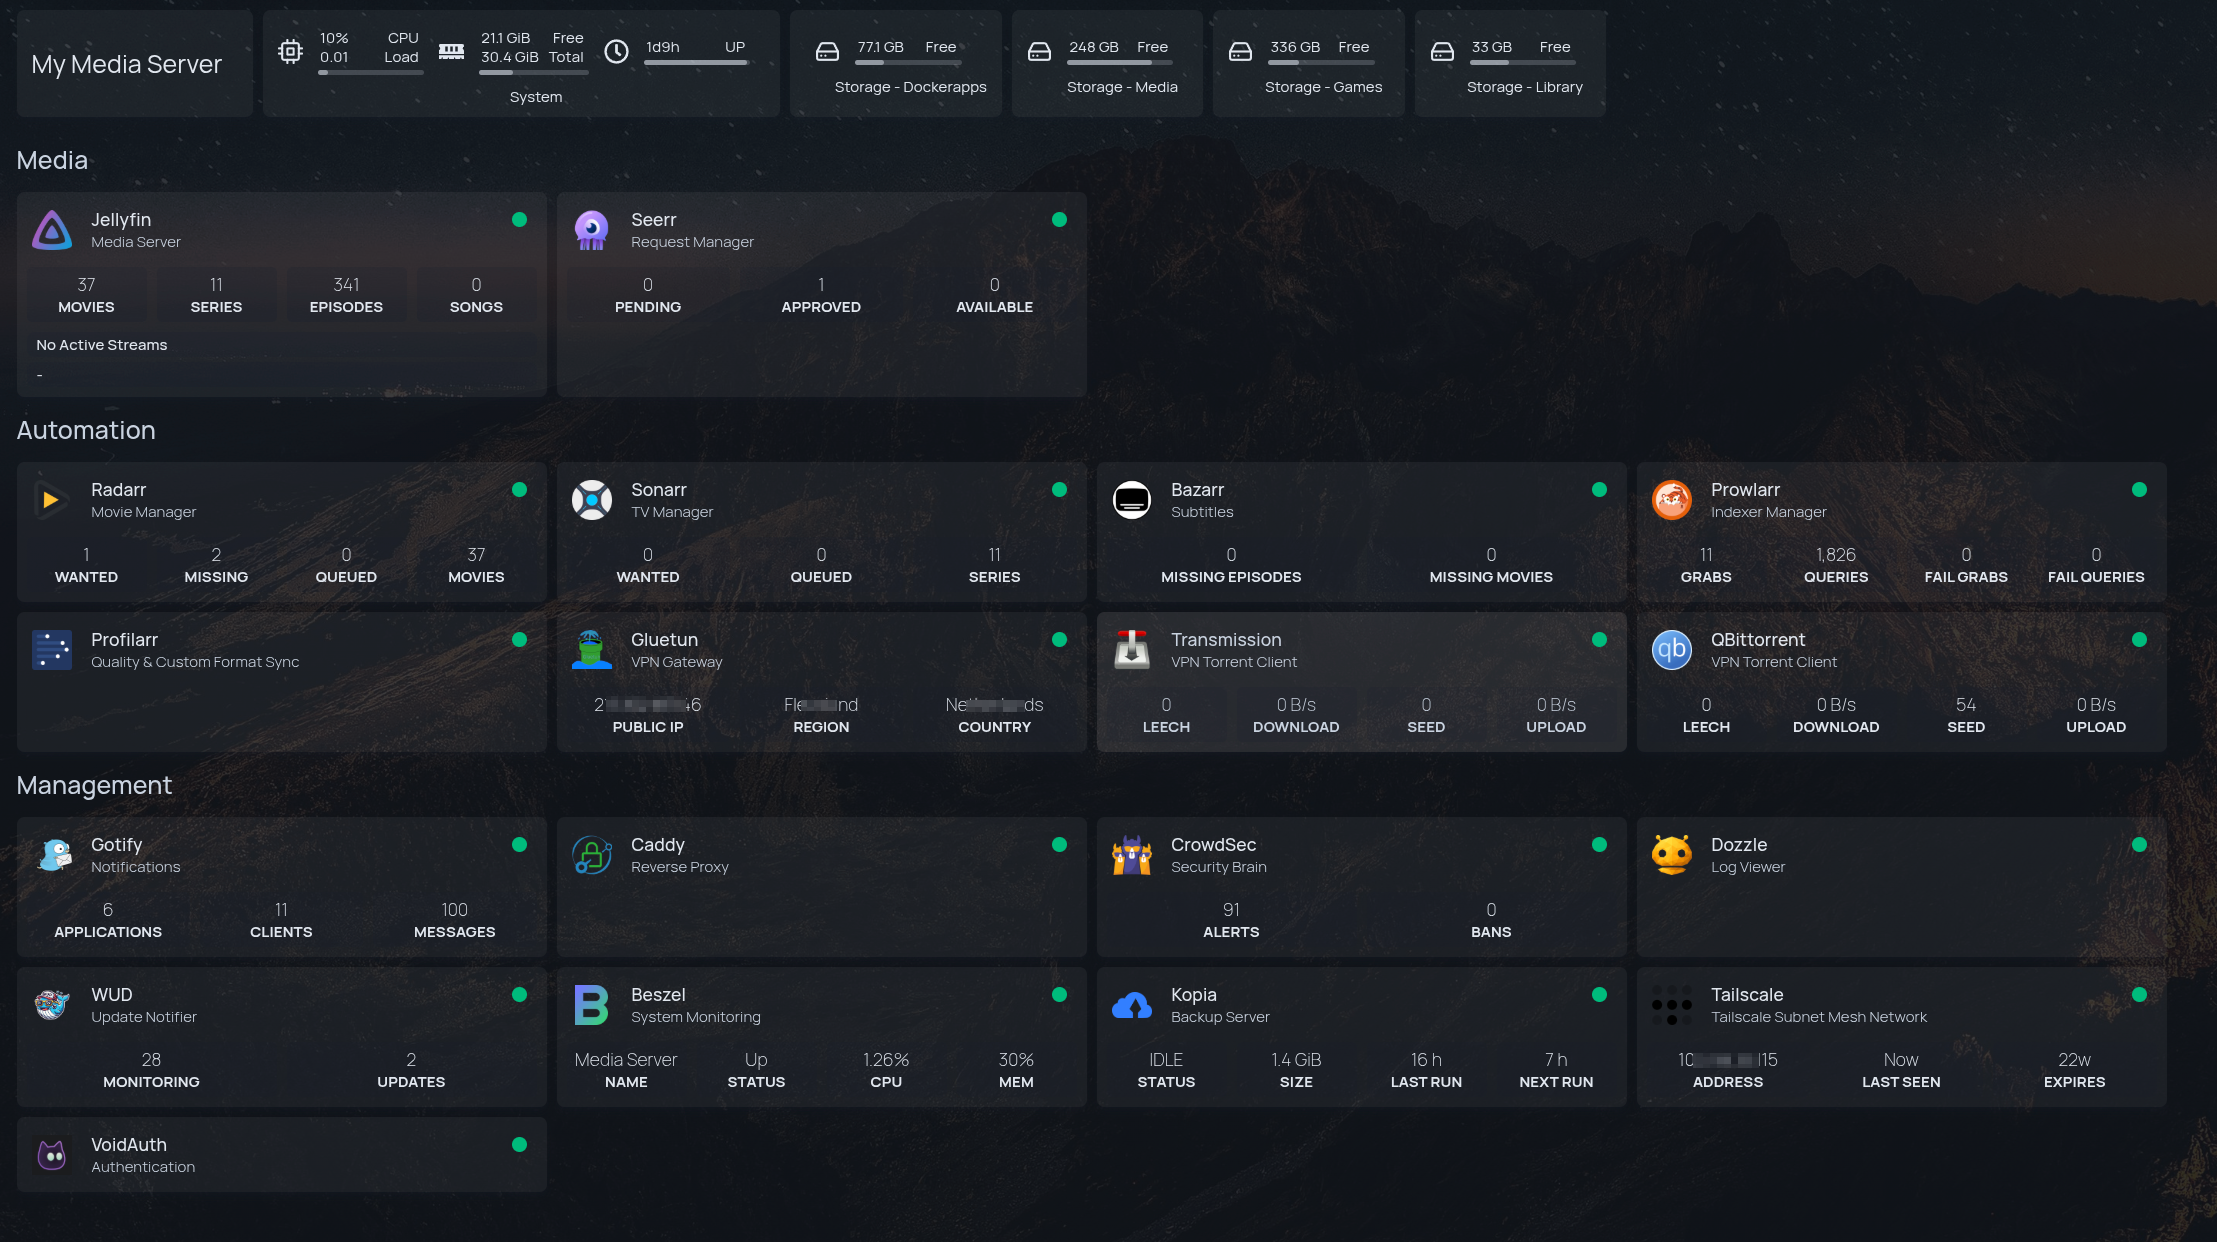
Task: Open the Dozzle log viewer icon
Action: [1671, 854]
